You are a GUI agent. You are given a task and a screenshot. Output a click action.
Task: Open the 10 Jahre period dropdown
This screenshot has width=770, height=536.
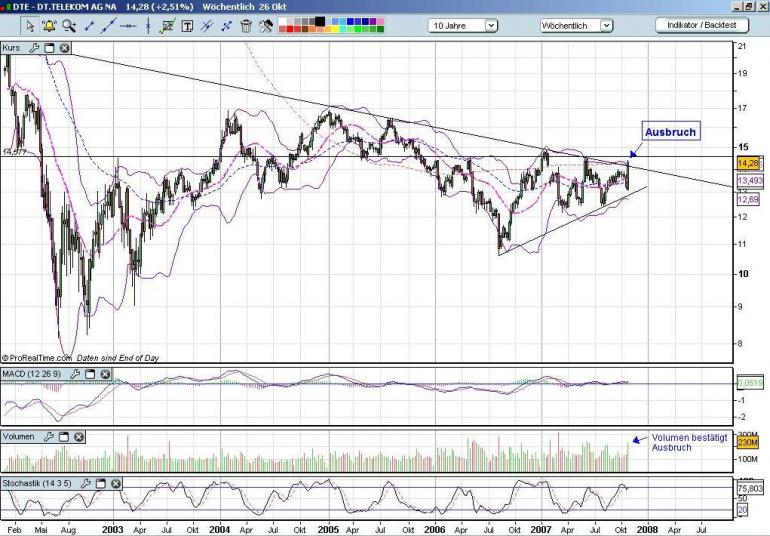click(491, 26)
